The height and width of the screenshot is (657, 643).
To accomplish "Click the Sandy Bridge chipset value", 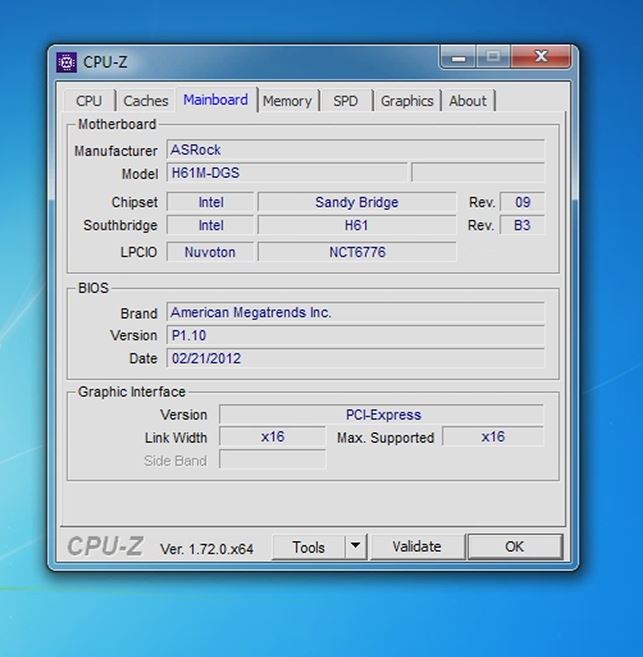I will (x=357, y=202).
